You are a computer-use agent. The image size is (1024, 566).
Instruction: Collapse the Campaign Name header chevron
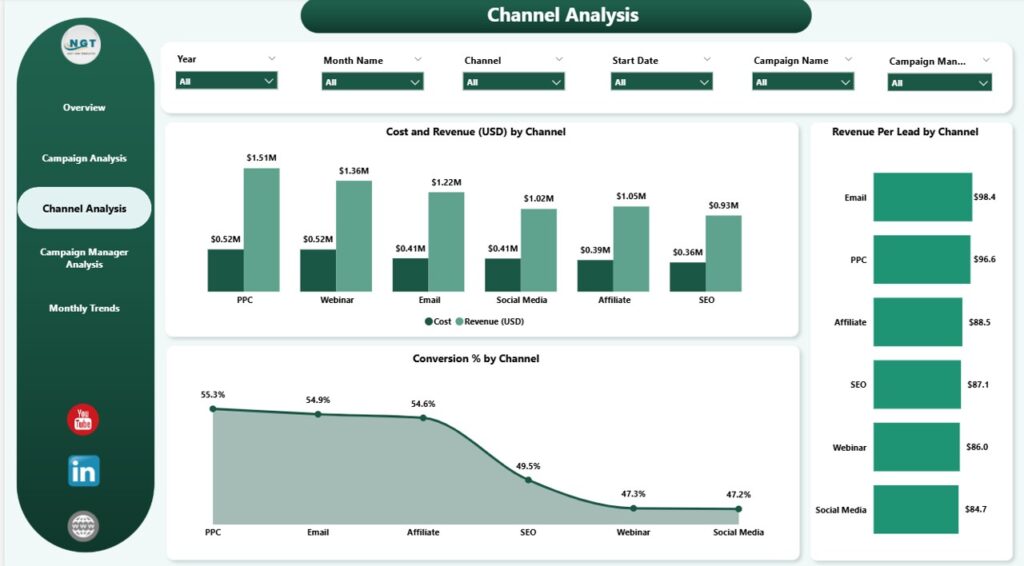click(x=848, y=59)
